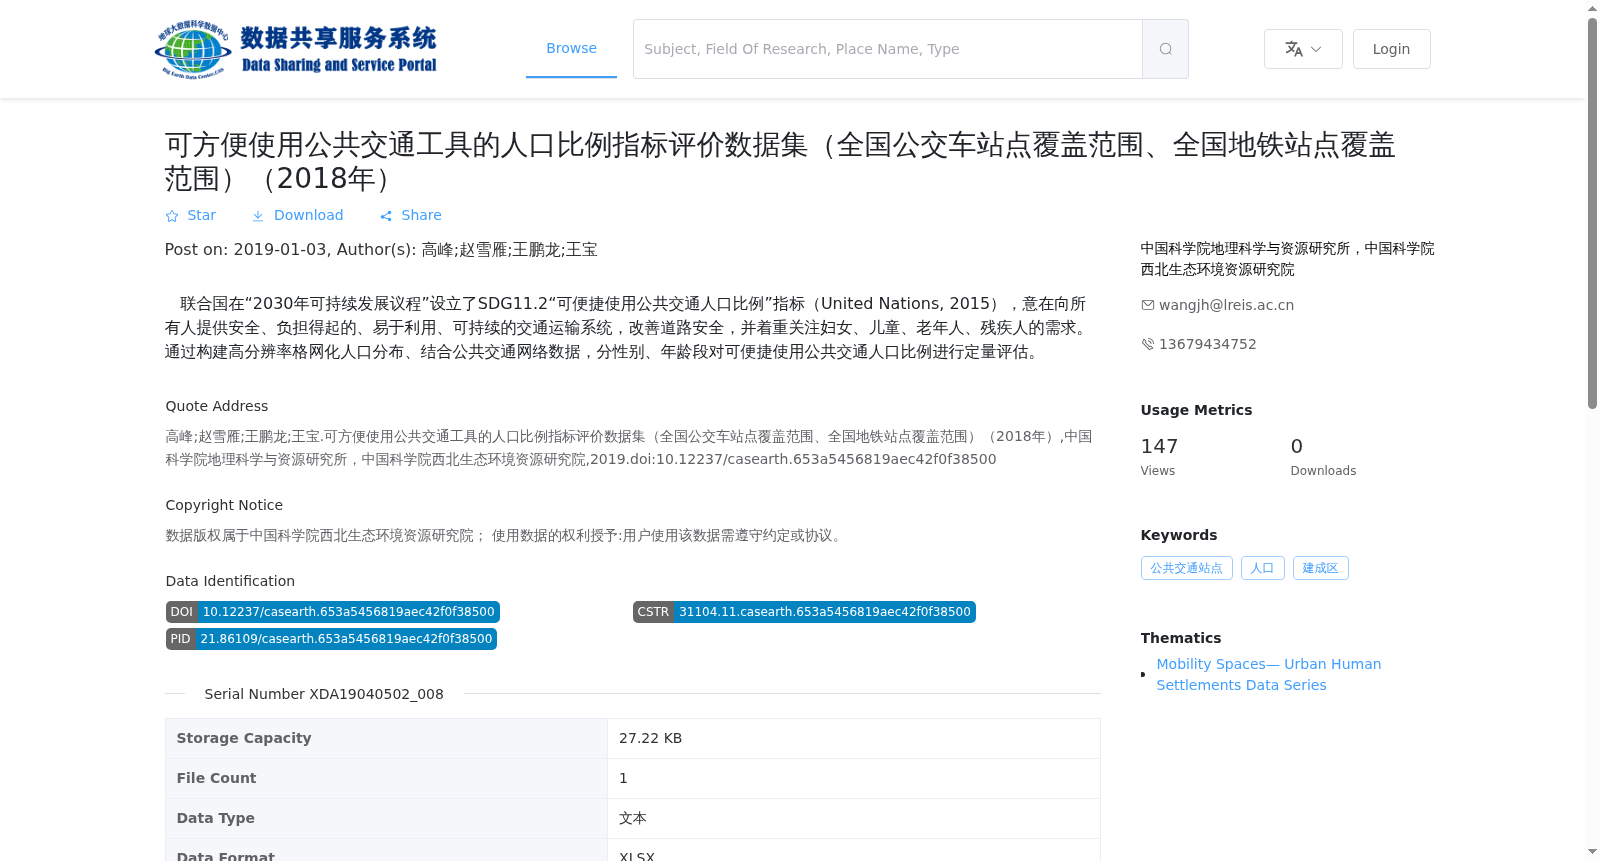The width and height of the screenshot is (1600, 861).
Task: Click the PID identifier badge
Action: pyautogui.click(x=331, y=639)
